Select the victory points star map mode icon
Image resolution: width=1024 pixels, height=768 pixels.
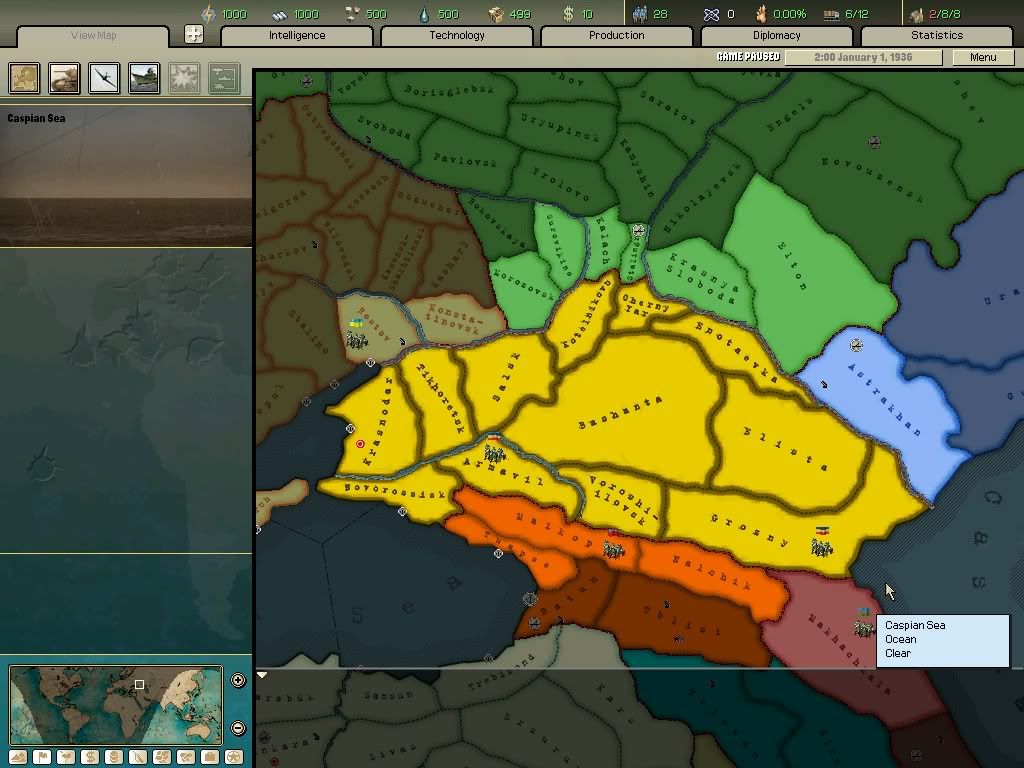[233, 757]
